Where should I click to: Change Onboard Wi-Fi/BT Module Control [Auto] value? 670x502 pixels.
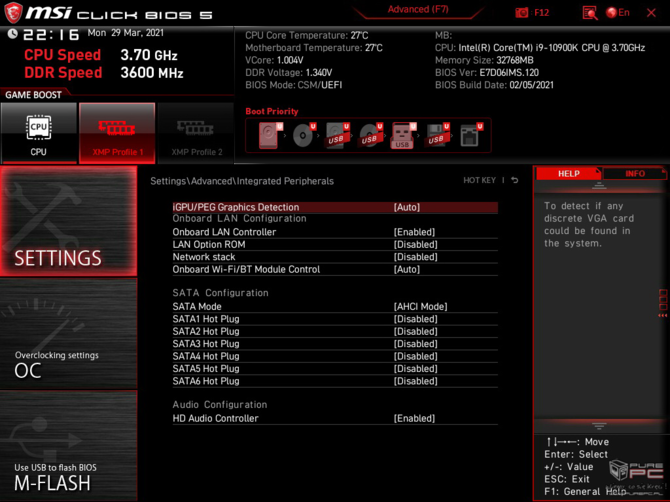click(406, 269)
